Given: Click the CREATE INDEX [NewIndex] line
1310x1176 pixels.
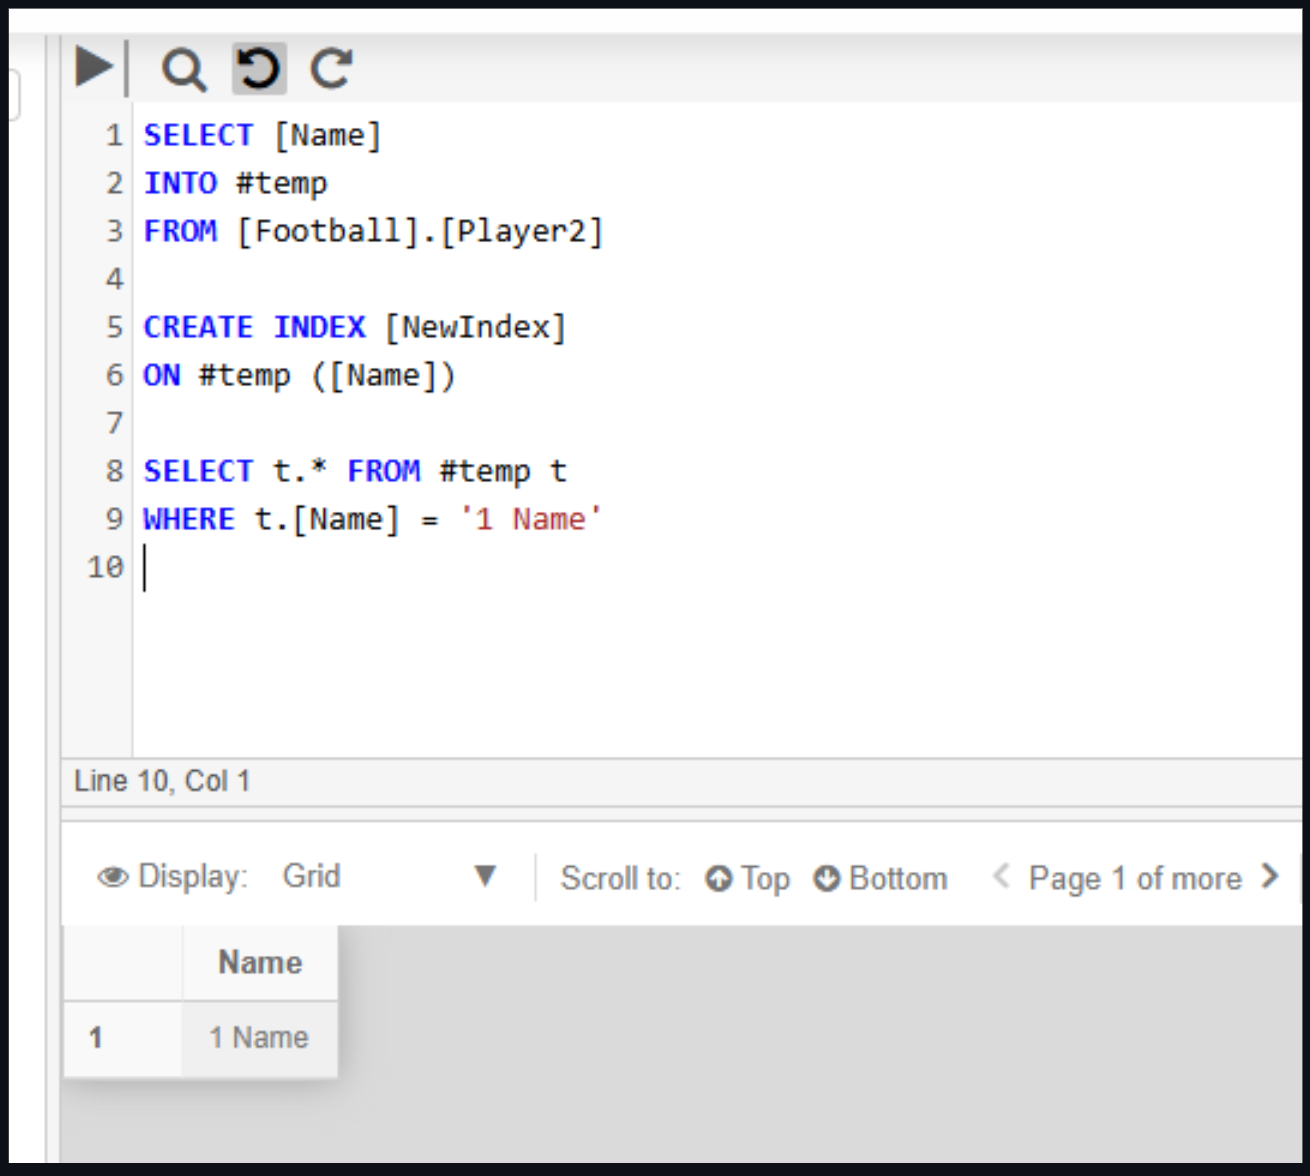Looking at the screenshot, I should 355,327.
